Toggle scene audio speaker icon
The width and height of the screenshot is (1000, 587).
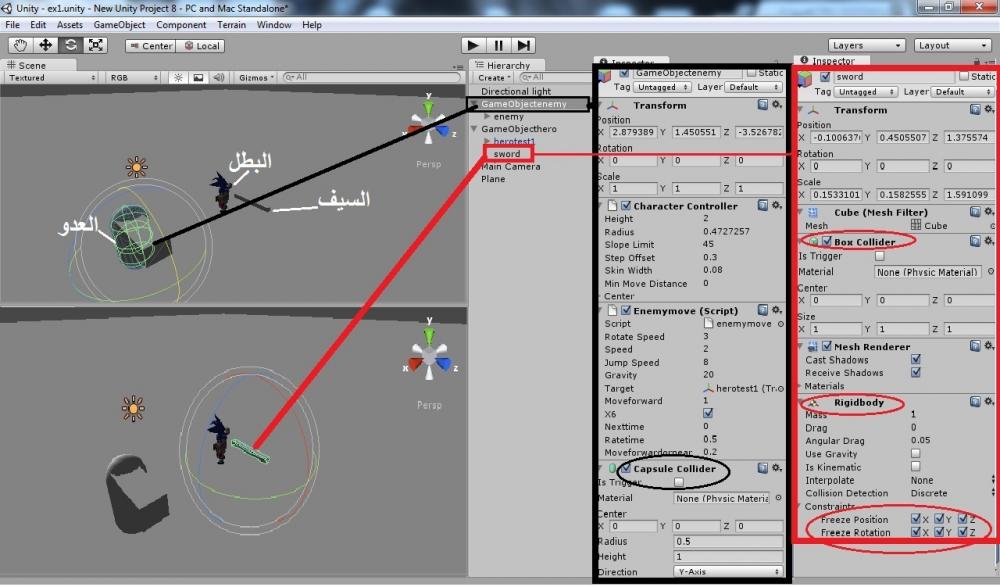point(218,78)
